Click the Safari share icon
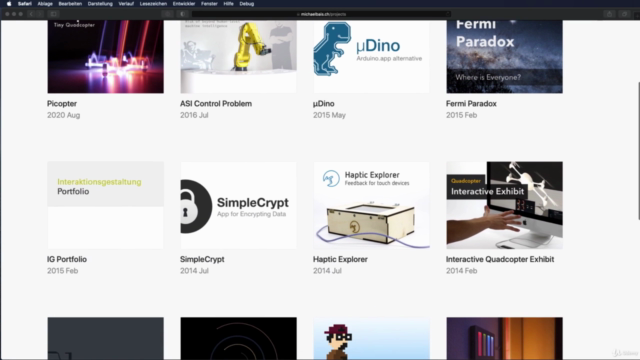 tap(609, 14)
